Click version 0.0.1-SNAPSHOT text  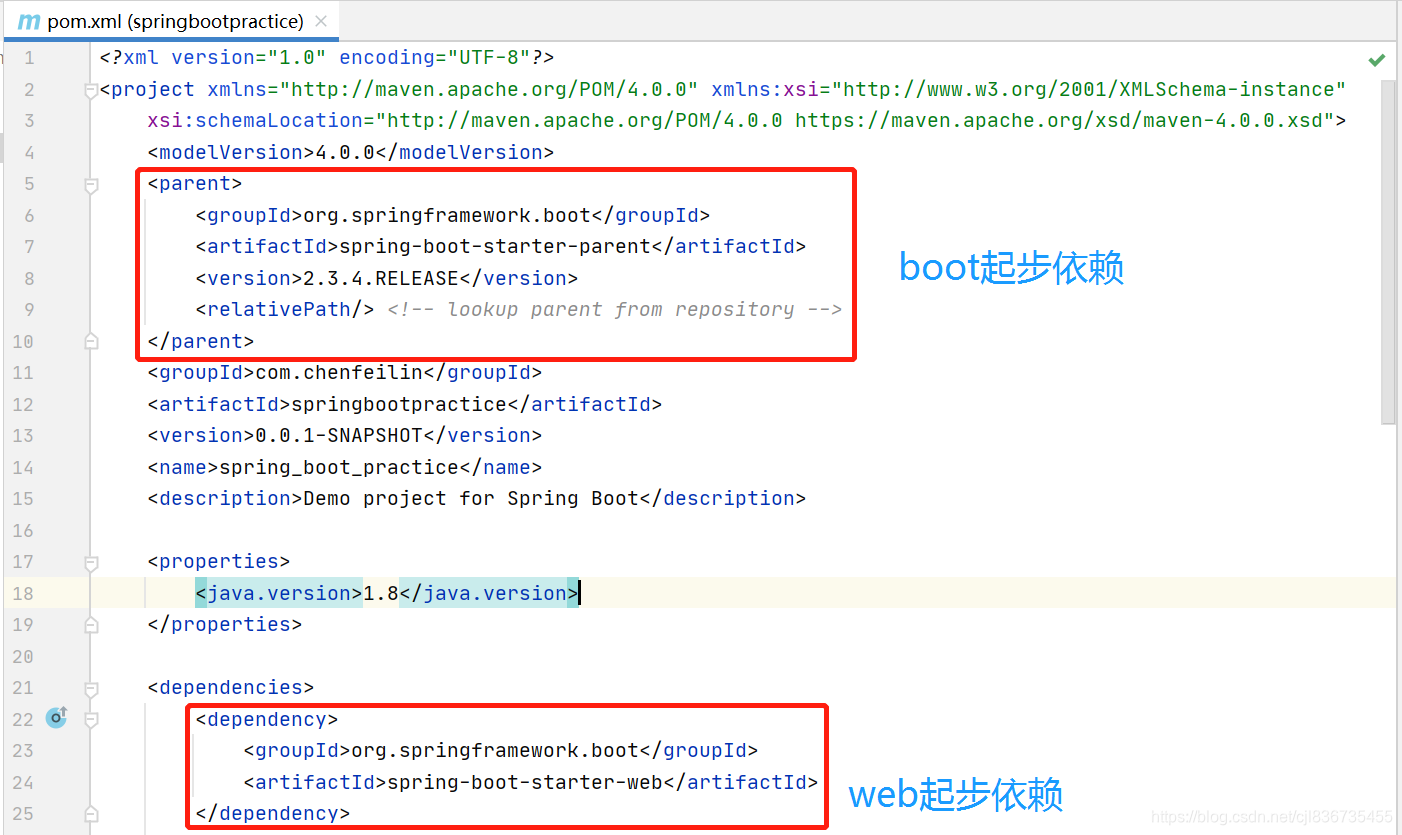(345, 436)
